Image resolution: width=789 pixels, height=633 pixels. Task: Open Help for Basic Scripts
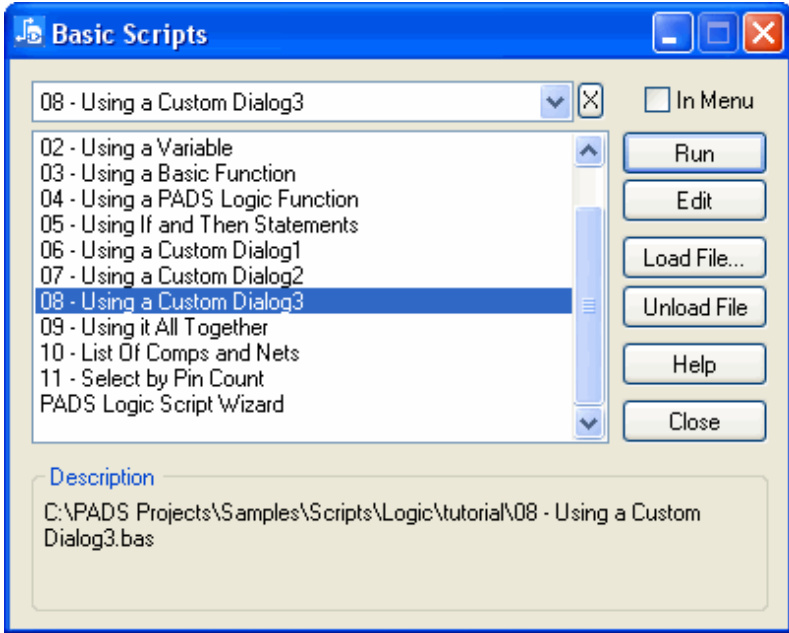(694, 364)
